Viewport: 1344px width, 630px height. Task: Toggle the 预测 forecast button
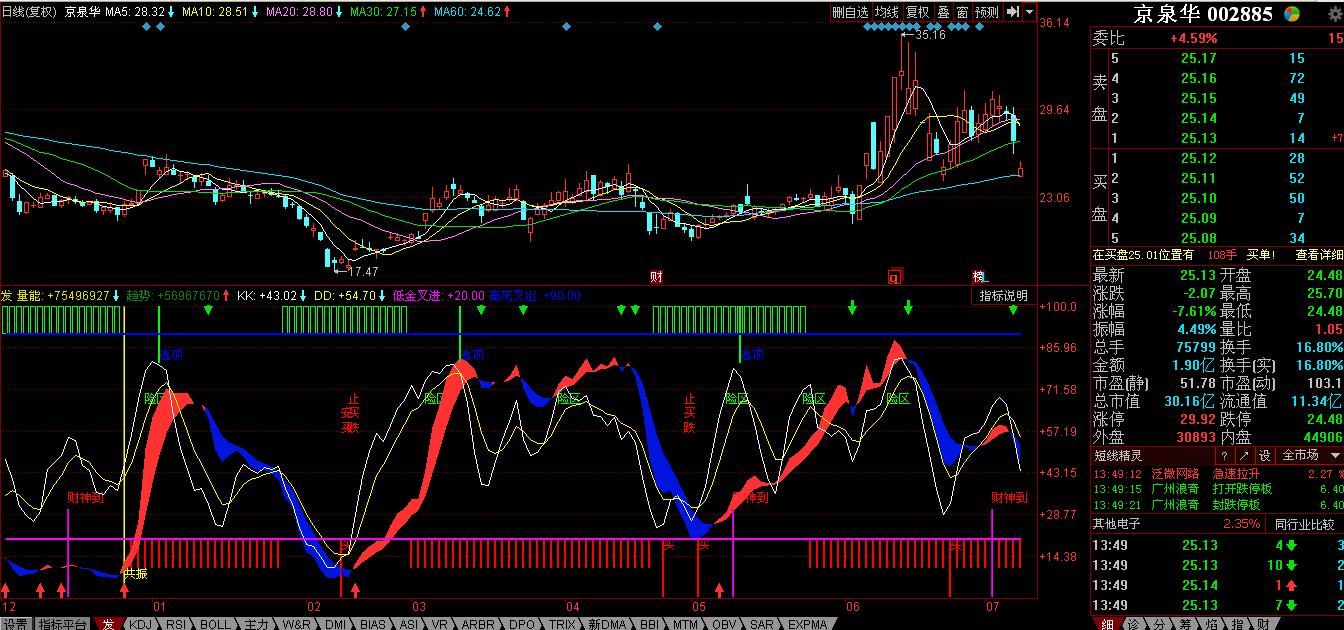[986, 12]
